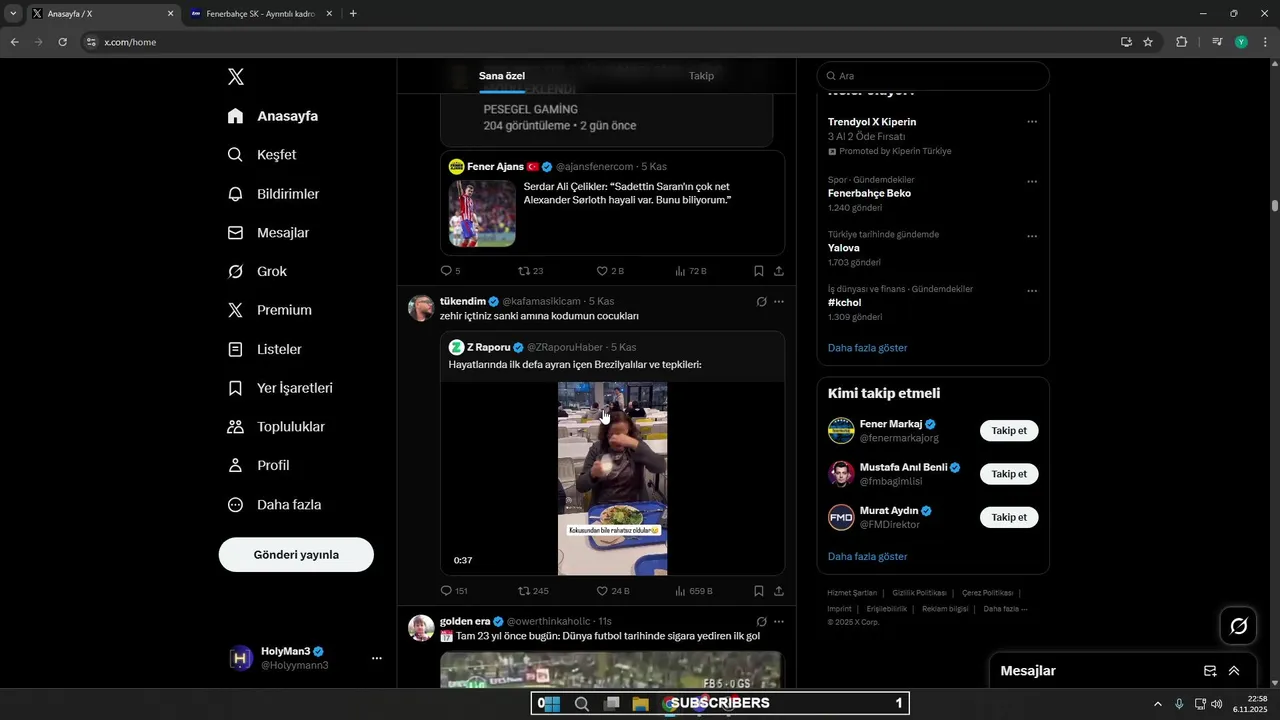Click the floating Grok button
1280x720 pixels.
(1238, 626)
